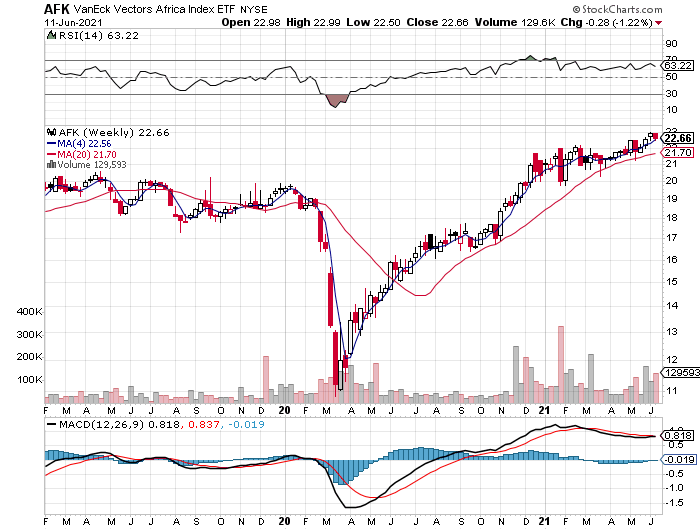Click the tallest volume bar near January 2021
This screenshot has width=700, height=530.
(561, 364)
